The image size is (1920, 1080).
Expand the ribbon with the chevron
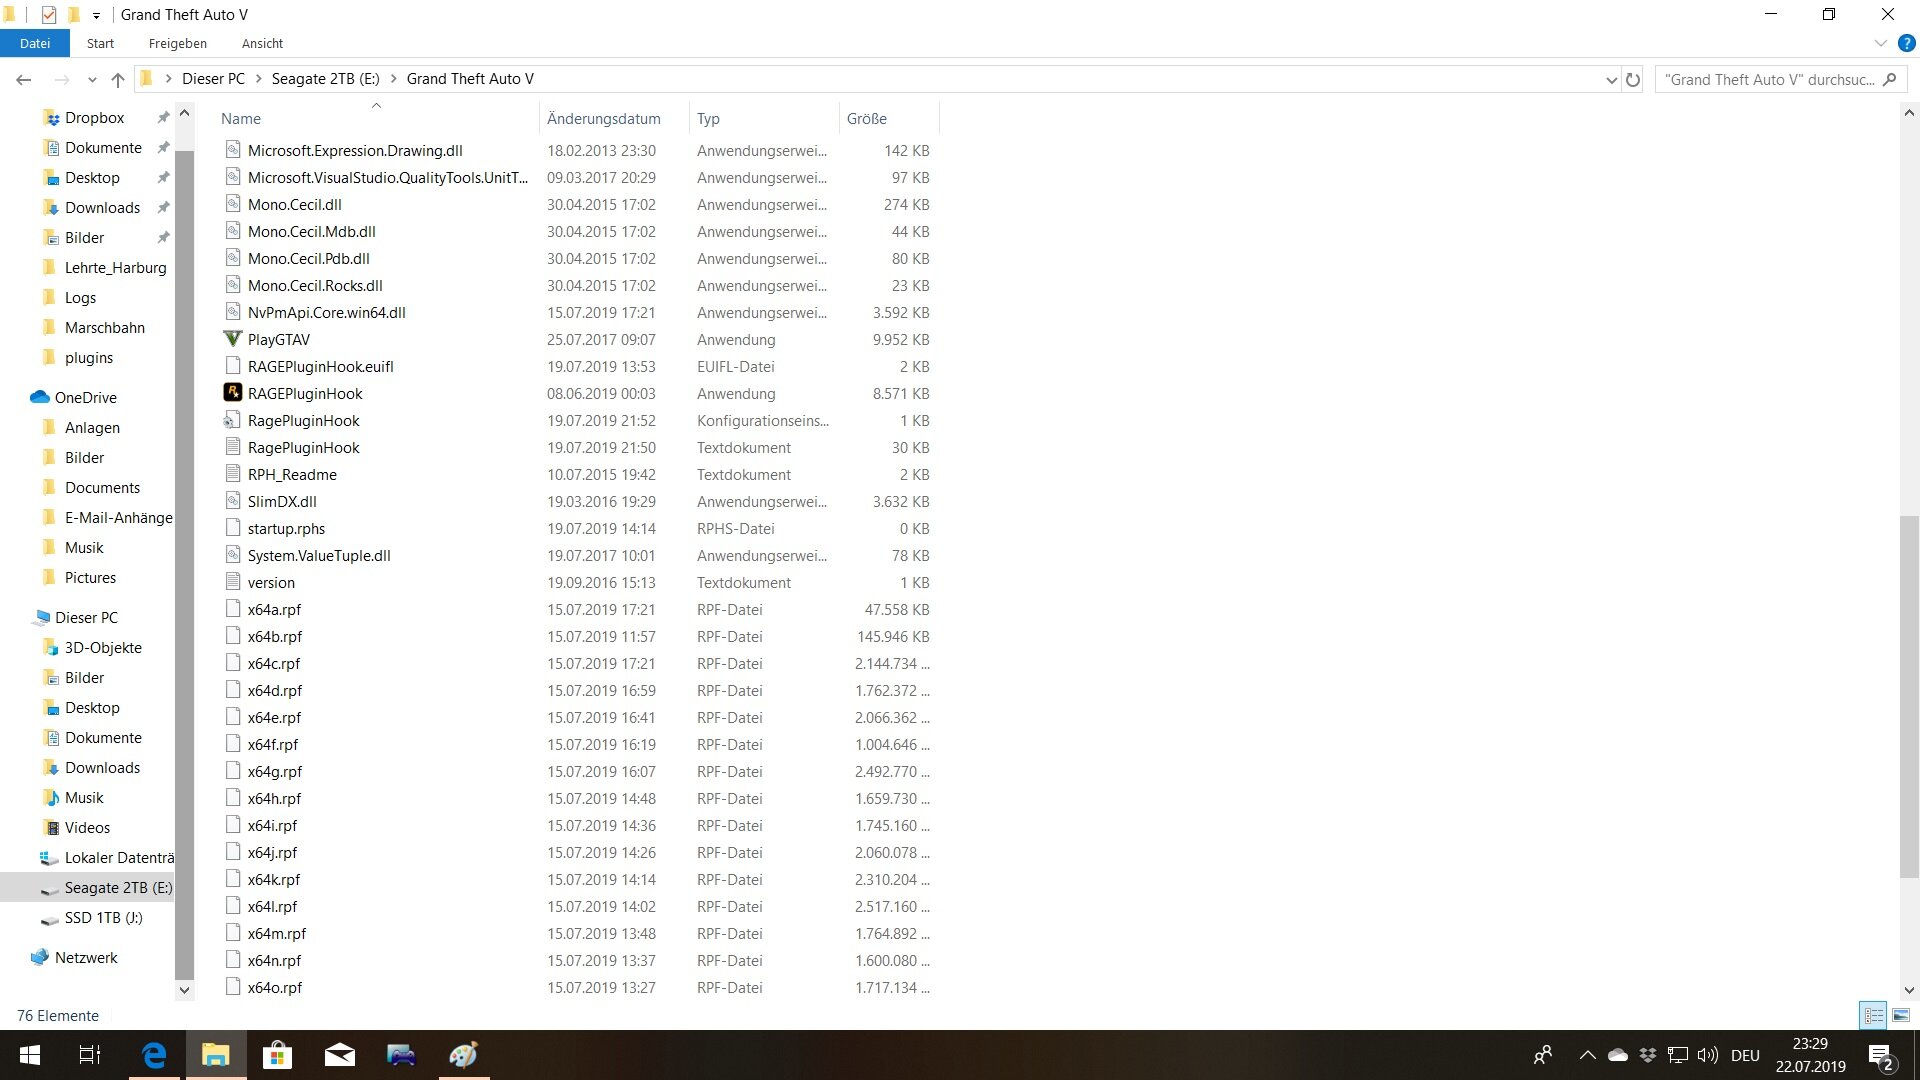(1880, 43)
